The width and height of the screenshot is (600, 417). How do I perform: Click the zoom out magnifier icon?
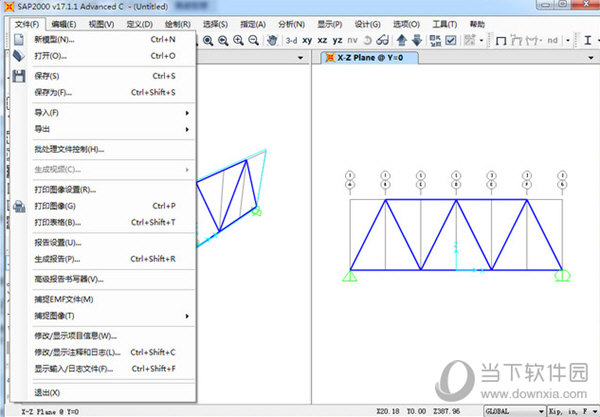(x=253, y=40)
